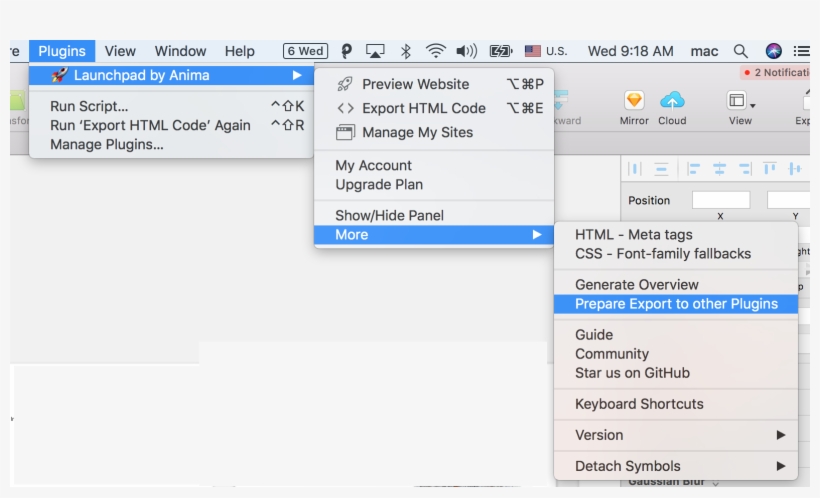Click the Position Y input field

click(x=789, y=200)
